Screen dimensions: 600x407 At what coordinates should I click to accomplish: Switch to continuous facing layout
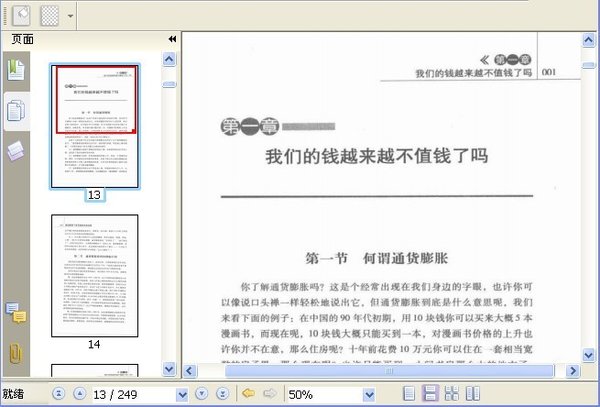pyautogui.click(x=452, y=394)
